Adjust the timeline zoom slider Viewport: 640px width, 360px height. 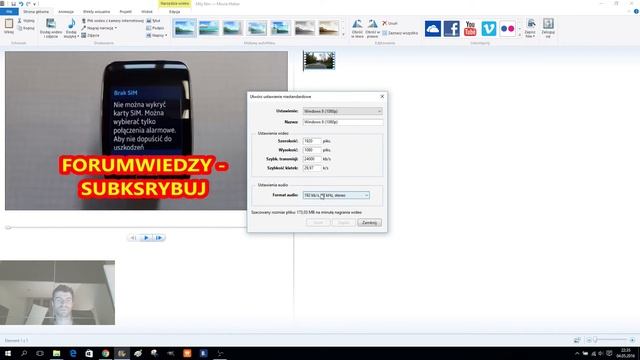[596, 340]
